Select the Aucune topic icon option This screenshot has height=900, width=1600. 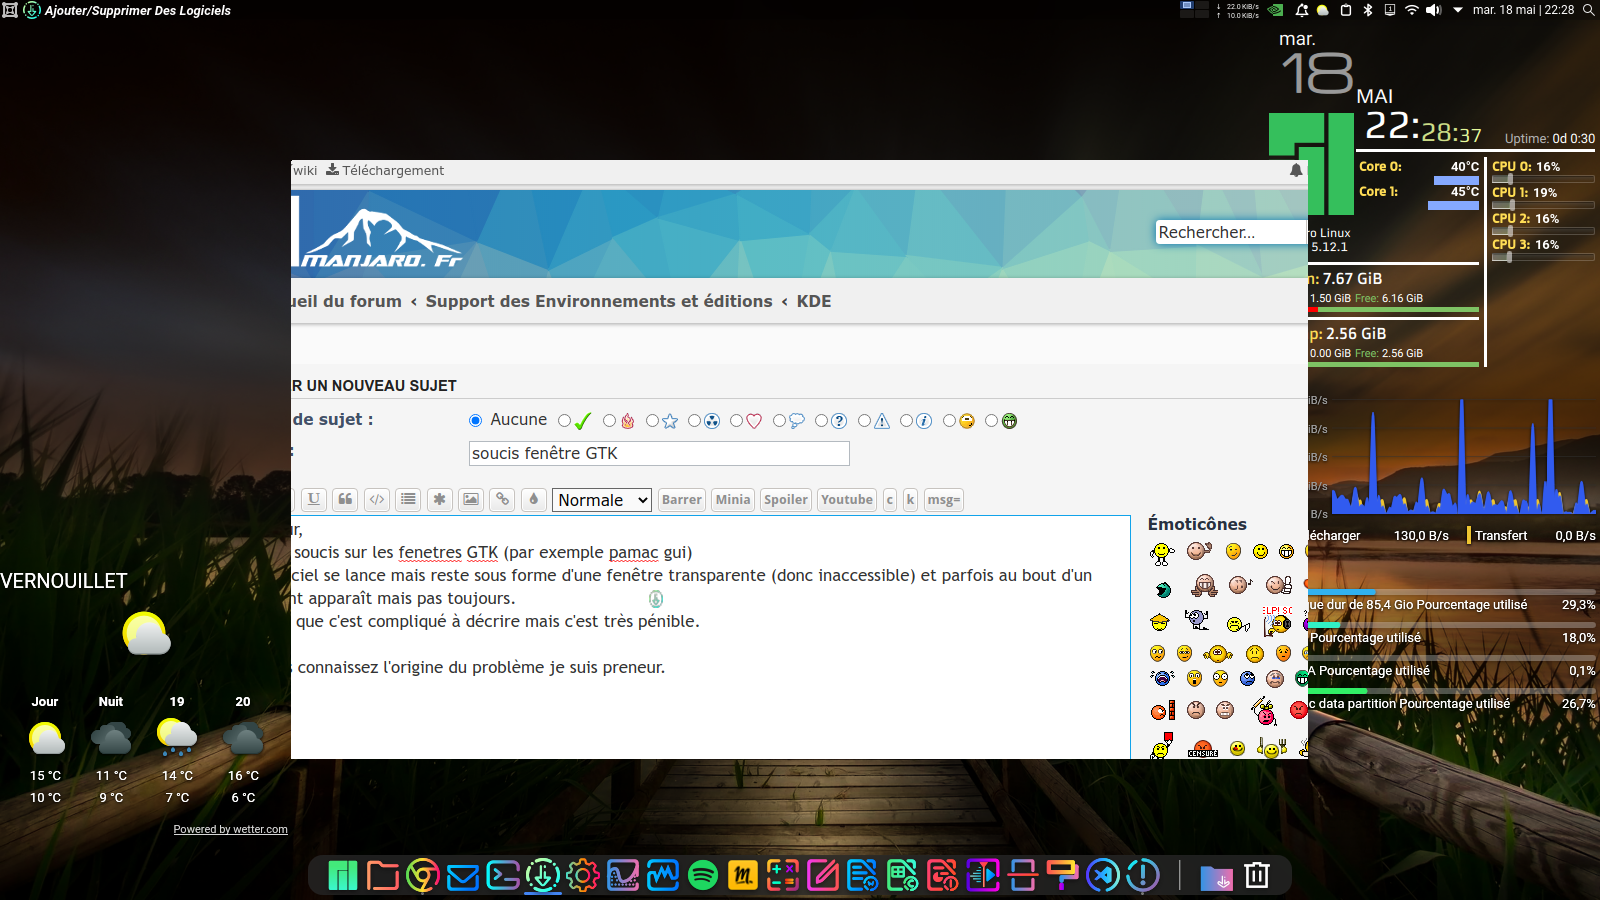475,421
